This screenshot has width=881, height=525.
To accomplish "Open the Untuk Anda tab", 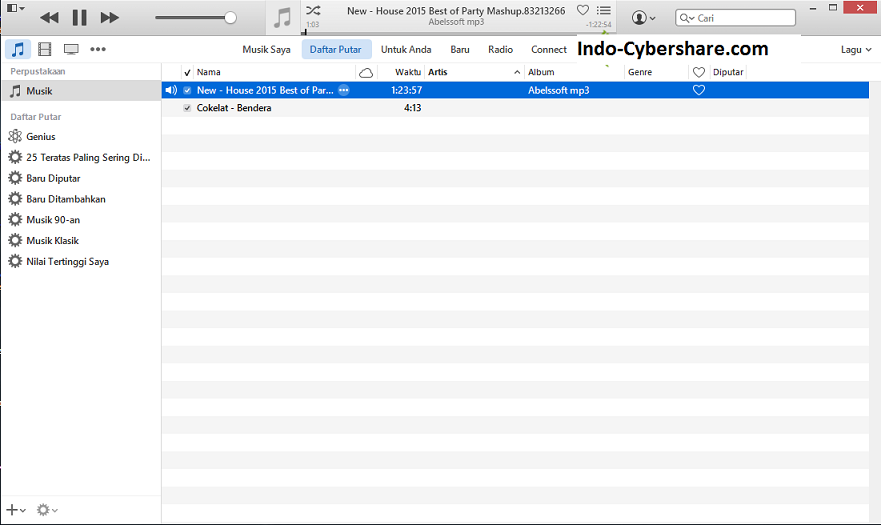I will (406, 49).
